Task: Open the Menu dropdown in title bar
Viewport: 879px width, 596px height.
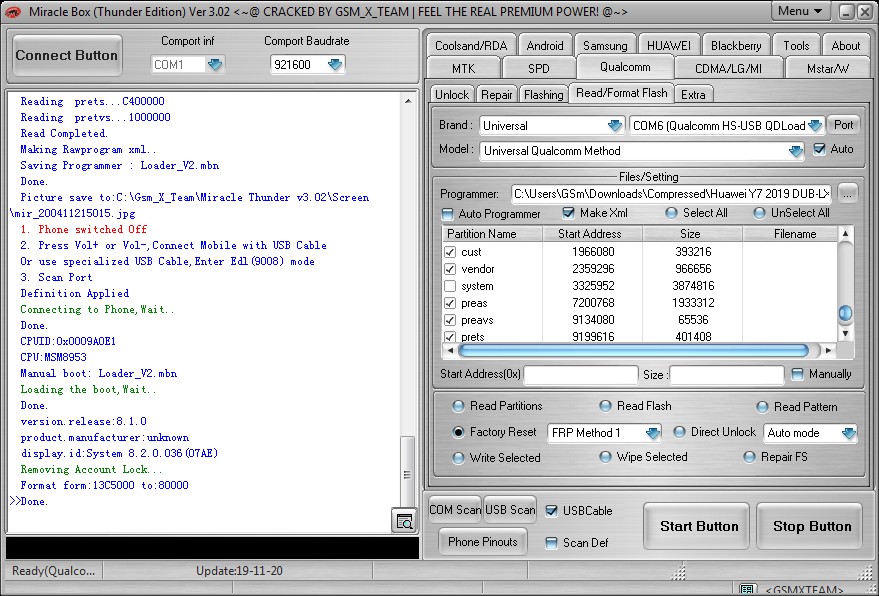Action: pyautogui.click(x=801, y=11)
